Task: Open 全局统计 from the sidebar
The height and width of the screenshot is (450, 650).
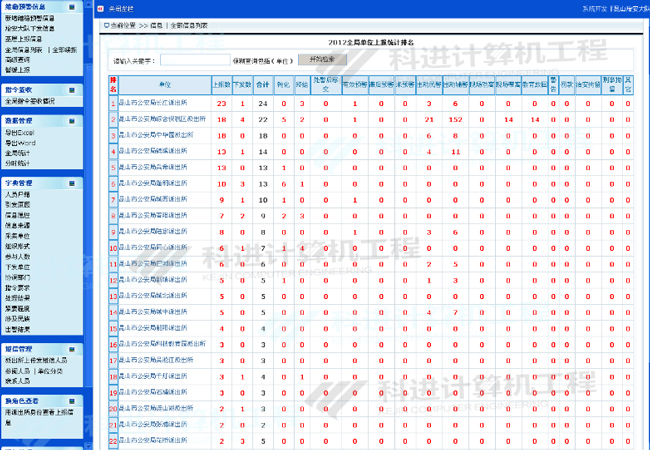Action: pyautogui.click(x=20, y=153)
